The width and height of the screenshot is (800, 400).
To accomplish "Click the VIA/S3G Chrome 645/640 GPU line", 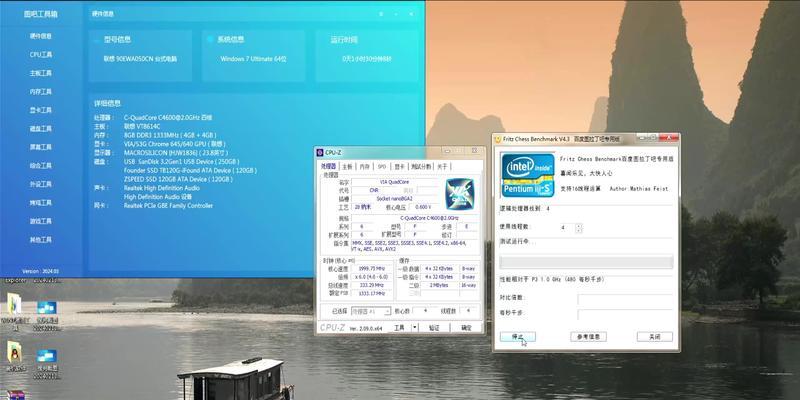I will 174,144.
